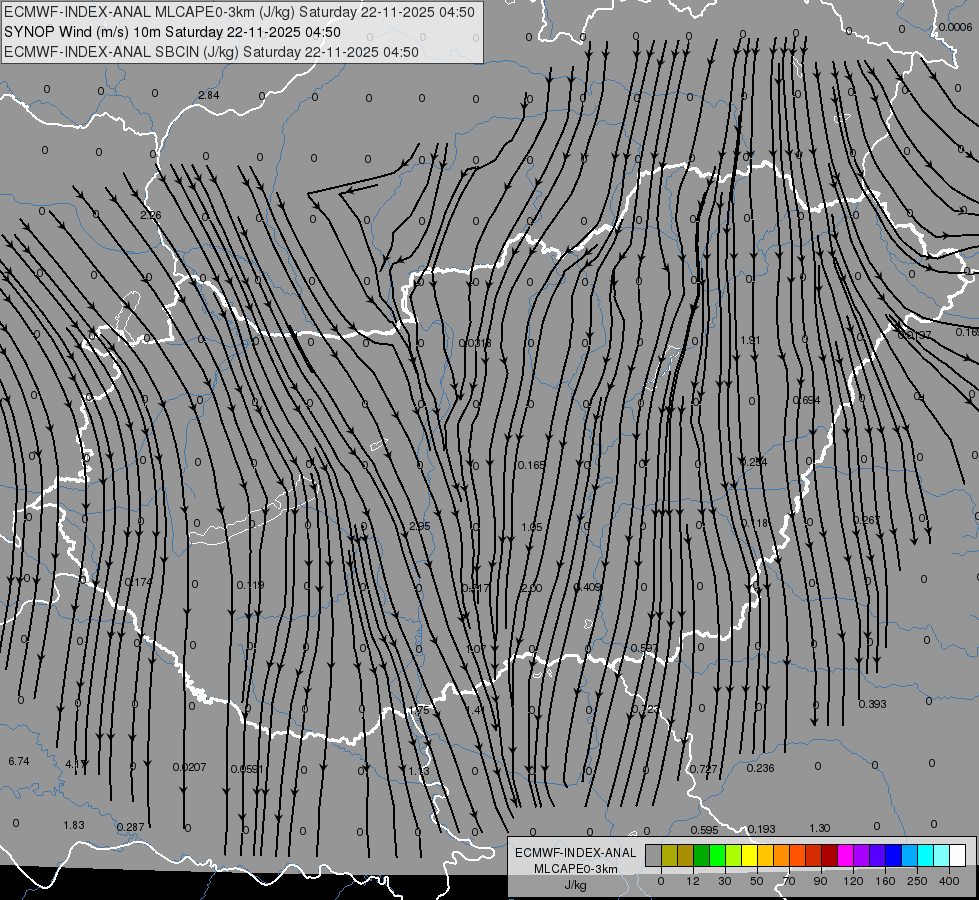The image size is (979, 900).
Task: Click the map value 0.119
Action: [x=250, y=585]
